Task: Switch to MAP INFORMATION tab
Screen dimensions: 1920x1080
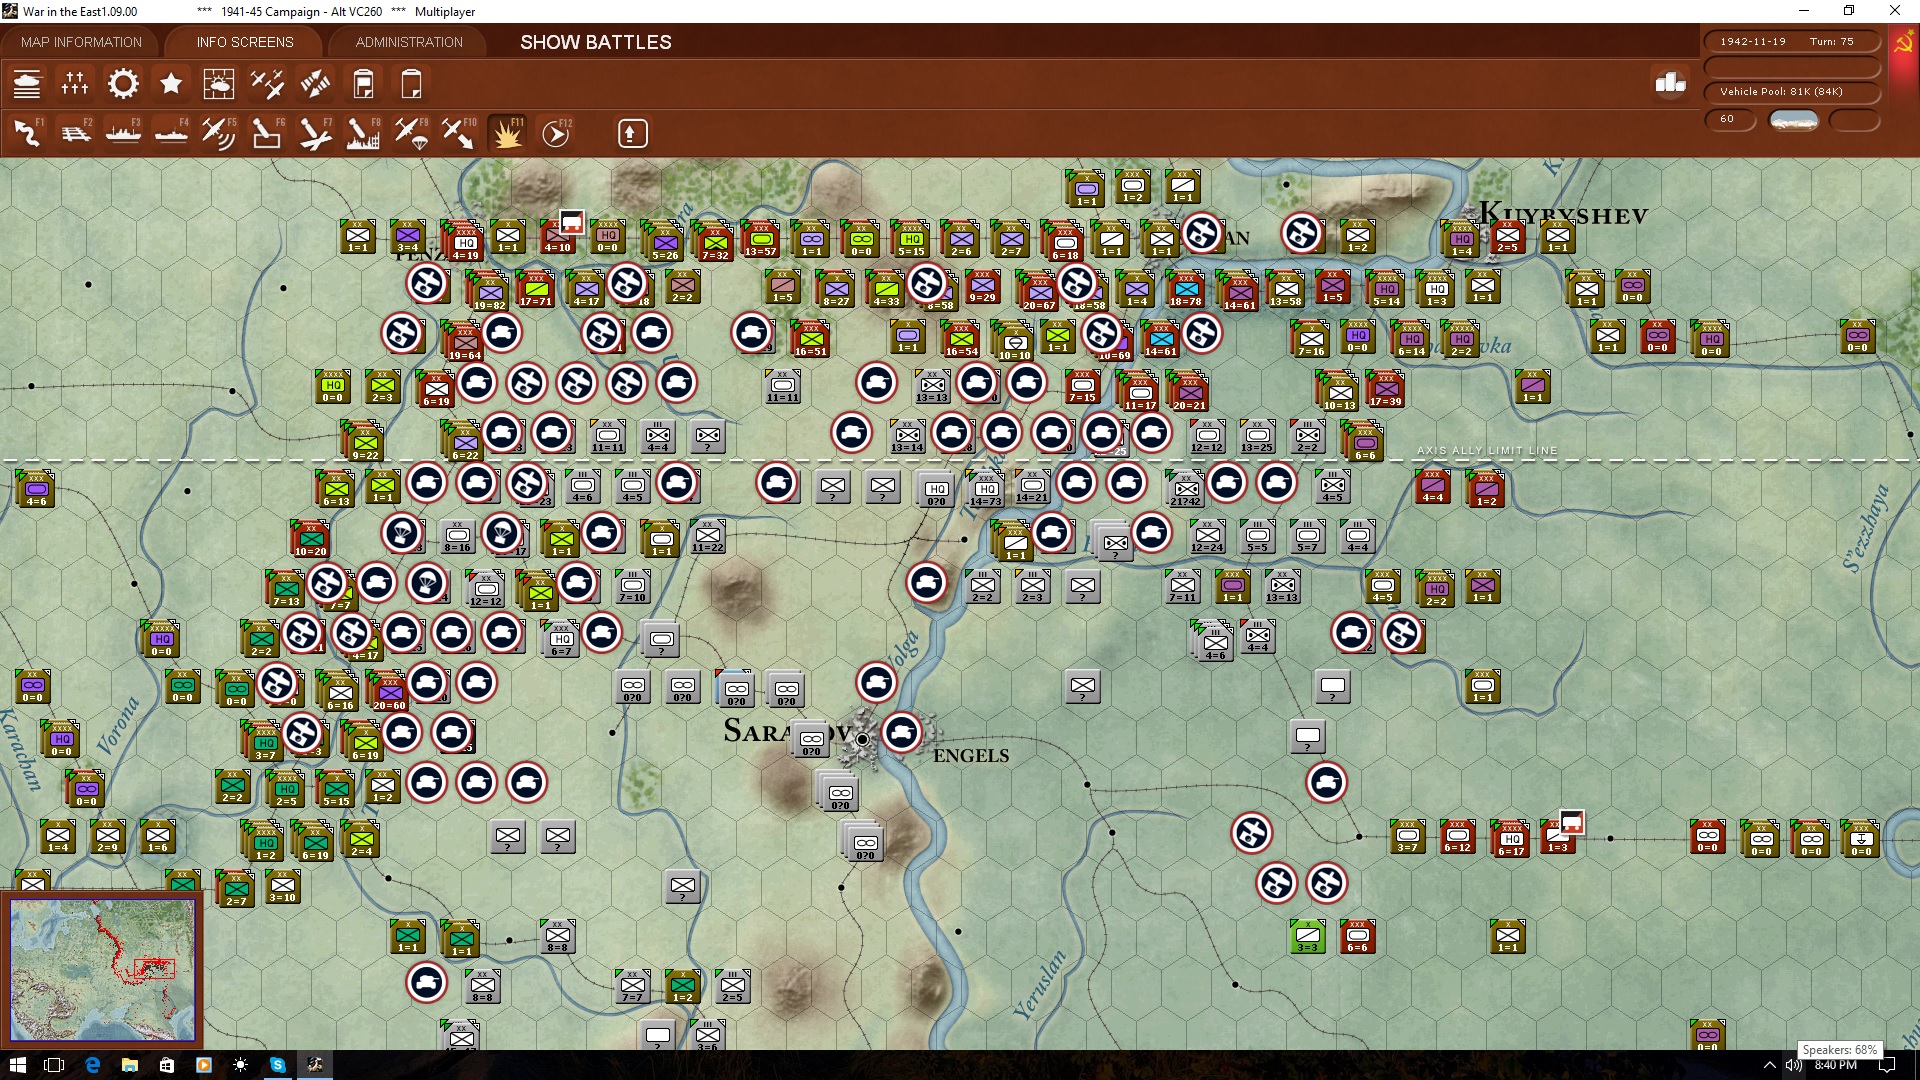Action: pyautogui.click(x=81, y=42)
